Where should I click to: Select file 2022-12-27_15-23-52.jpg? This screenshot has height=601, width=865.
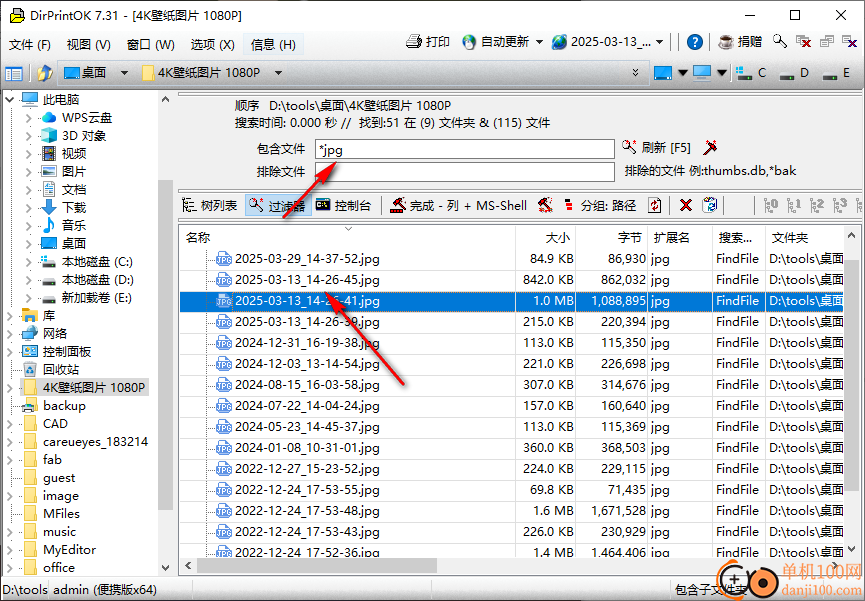pyautogui.click(x=307, y=469)
